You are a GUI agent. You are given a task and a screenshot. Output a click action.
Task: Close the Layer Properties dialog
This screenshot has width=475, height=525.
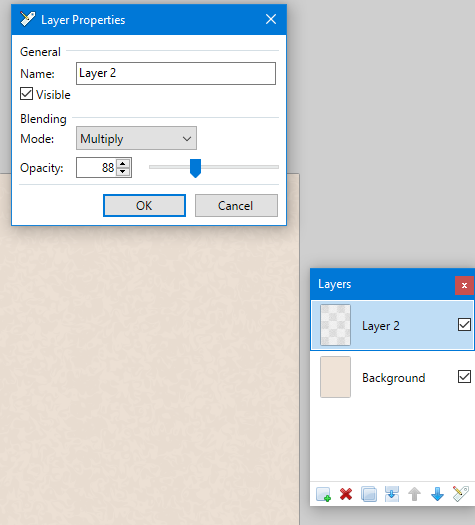click(x=271, y=19)
